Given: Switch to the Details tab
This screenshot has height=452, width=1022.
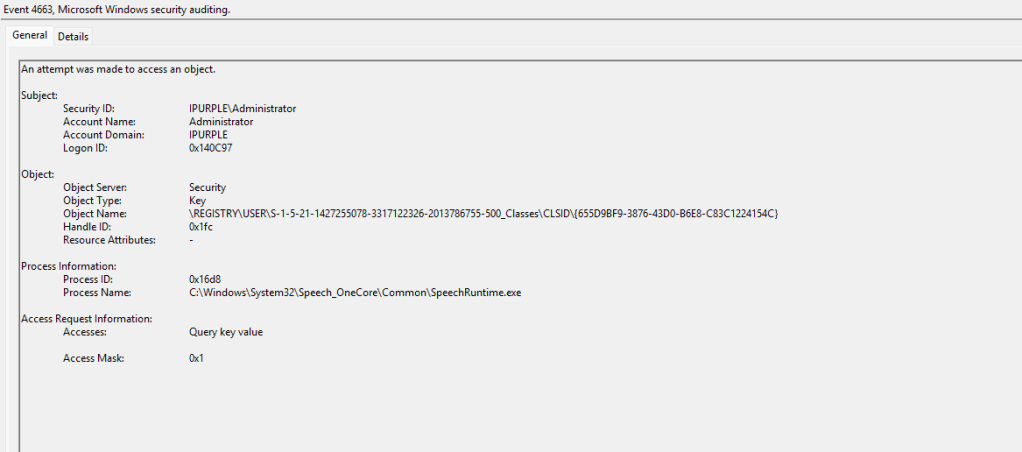Looking at the screenshot, I should pyautogui.click(x=73, y=37).
